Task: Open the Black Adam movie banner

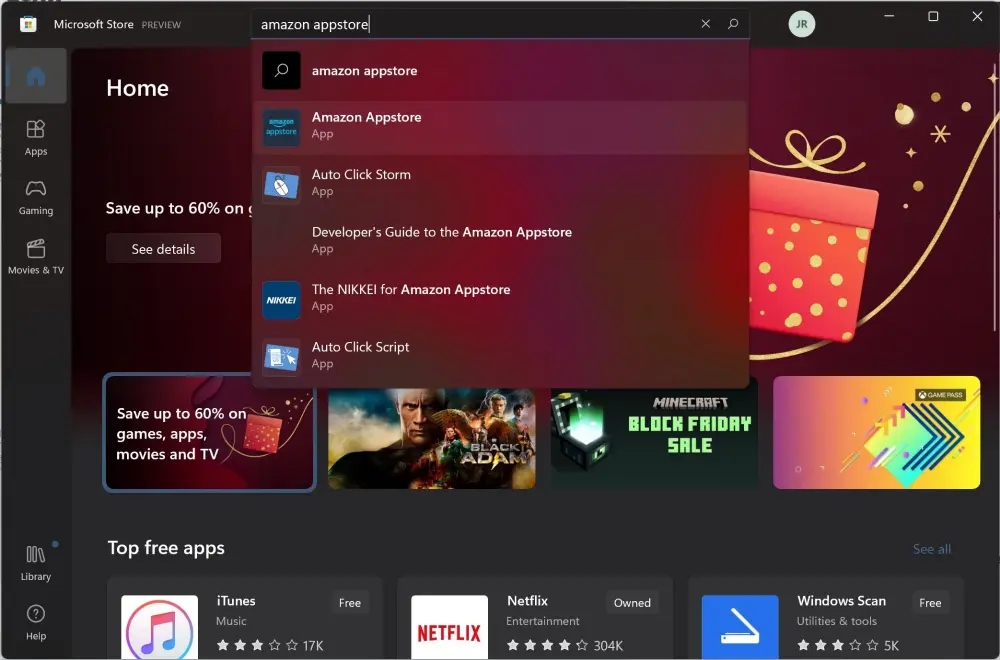Action: click(x=432, y=437)
